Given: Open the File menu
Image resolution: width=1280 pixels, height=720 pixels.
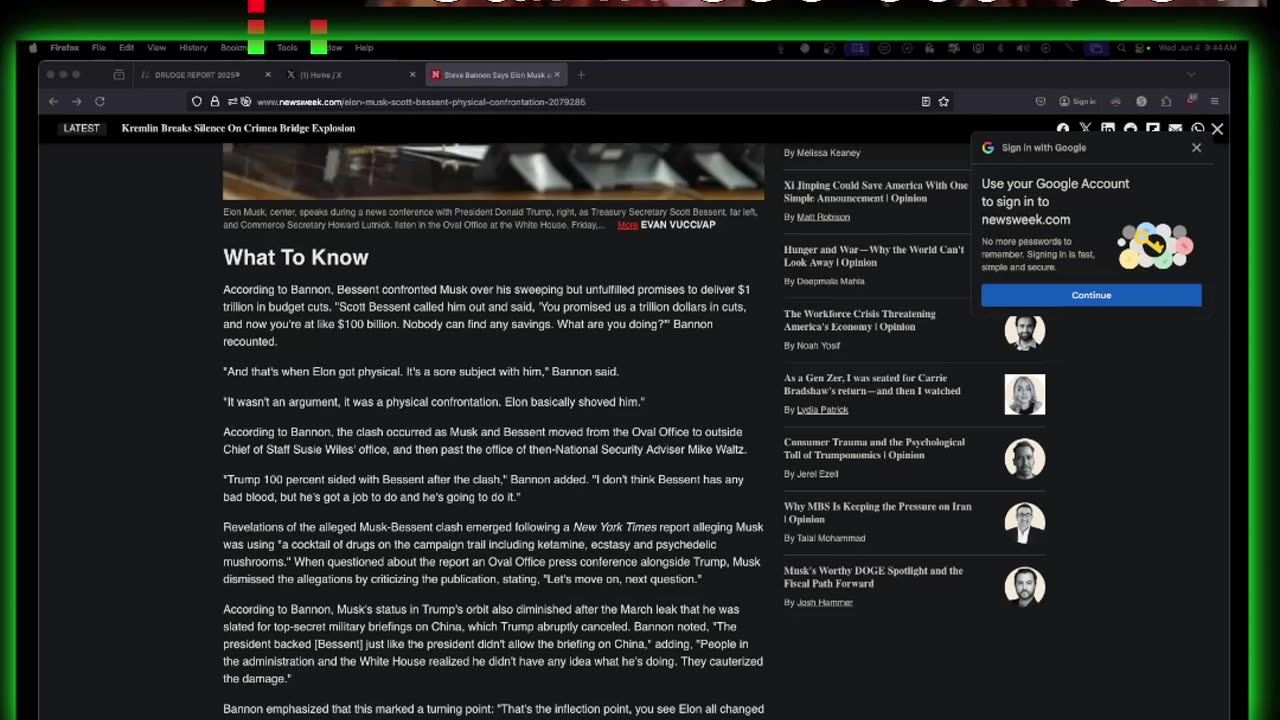Looking at the screenshot, I should [x=99, y=48].
